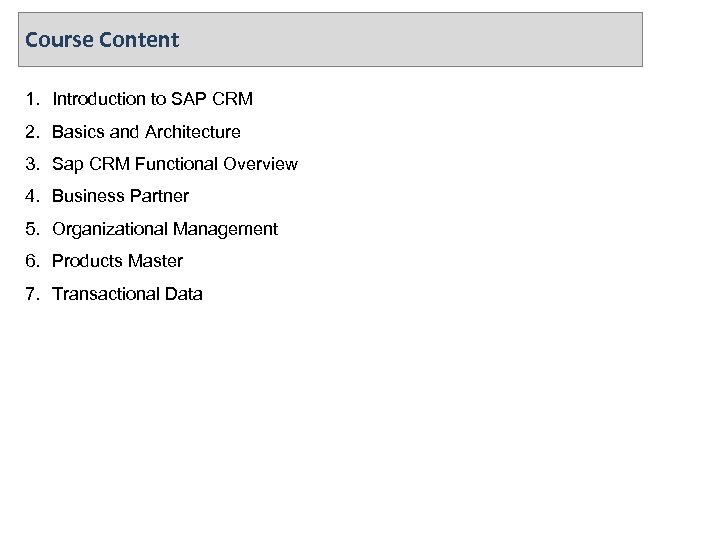Click list number 1 before Introduction
720x540 pixels.
click(33, 99)
